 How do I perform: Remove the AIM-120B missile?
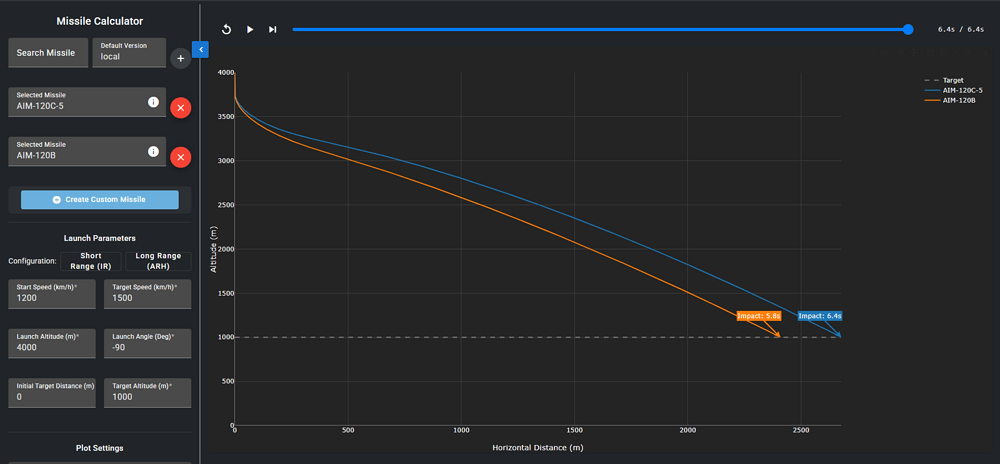click(x=180, y=157)
